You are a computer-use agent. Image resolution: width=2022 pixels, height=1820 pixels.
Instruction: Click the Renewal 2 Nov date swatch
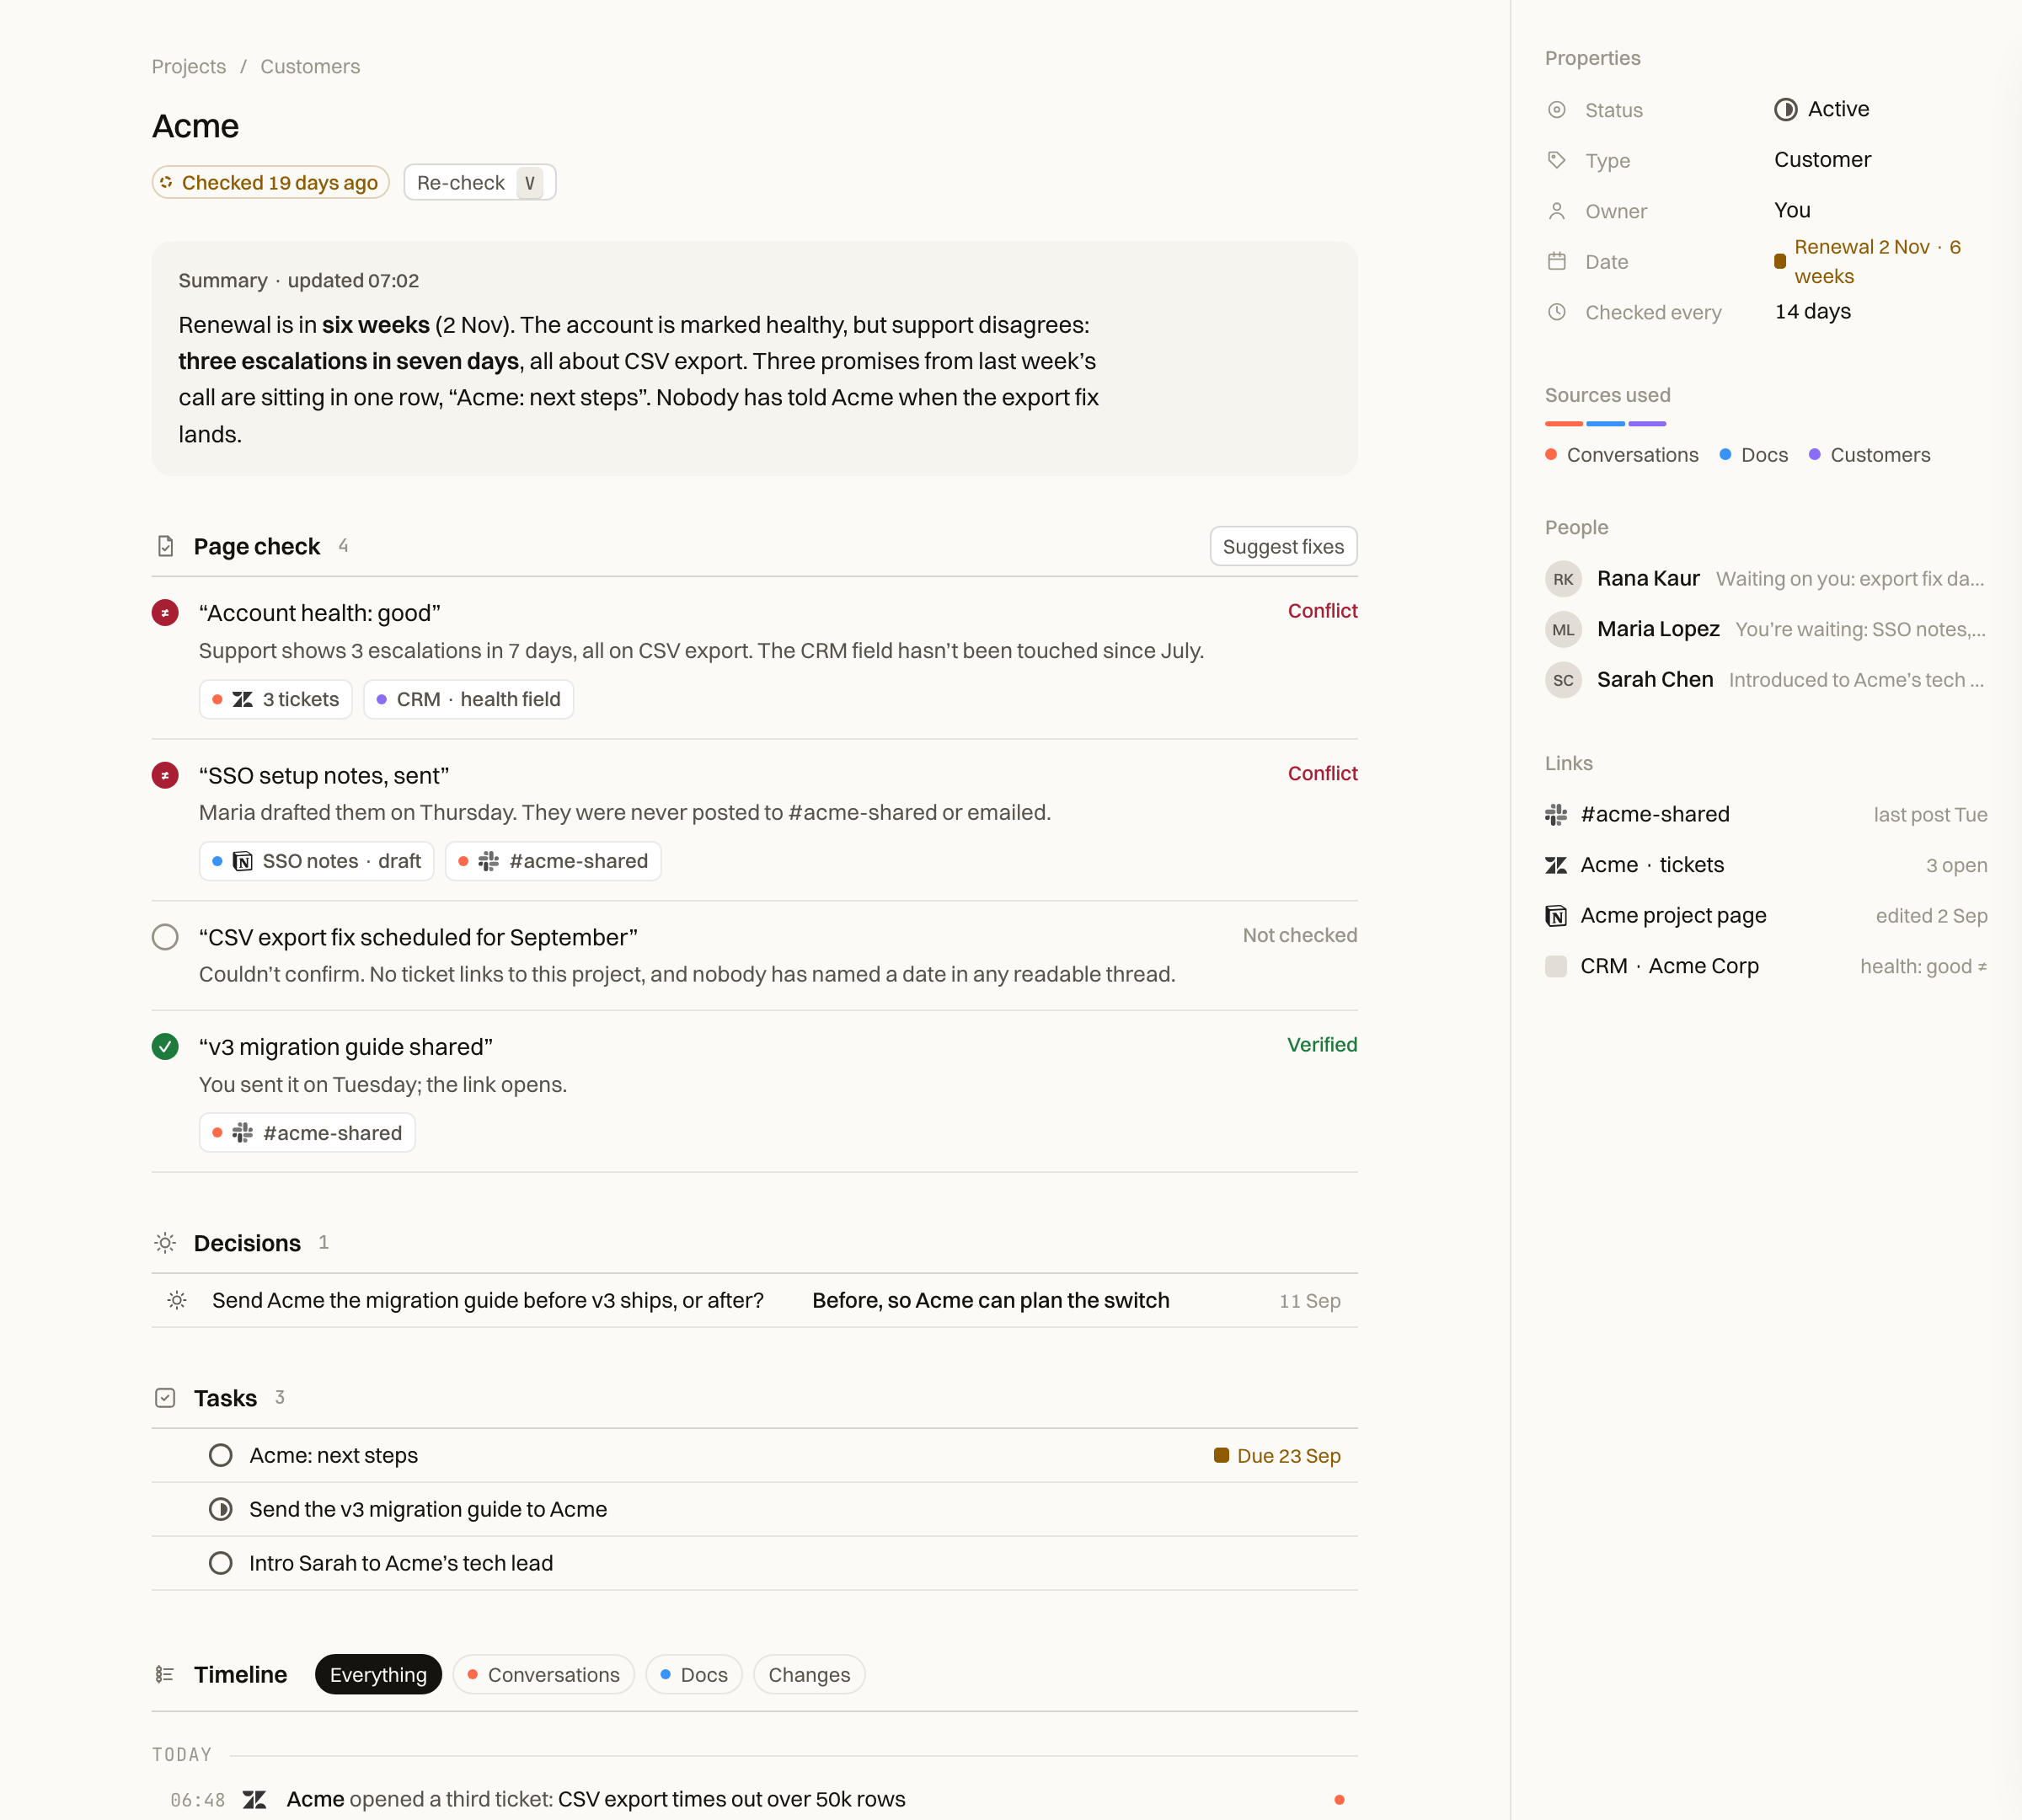pos(1780,261)
